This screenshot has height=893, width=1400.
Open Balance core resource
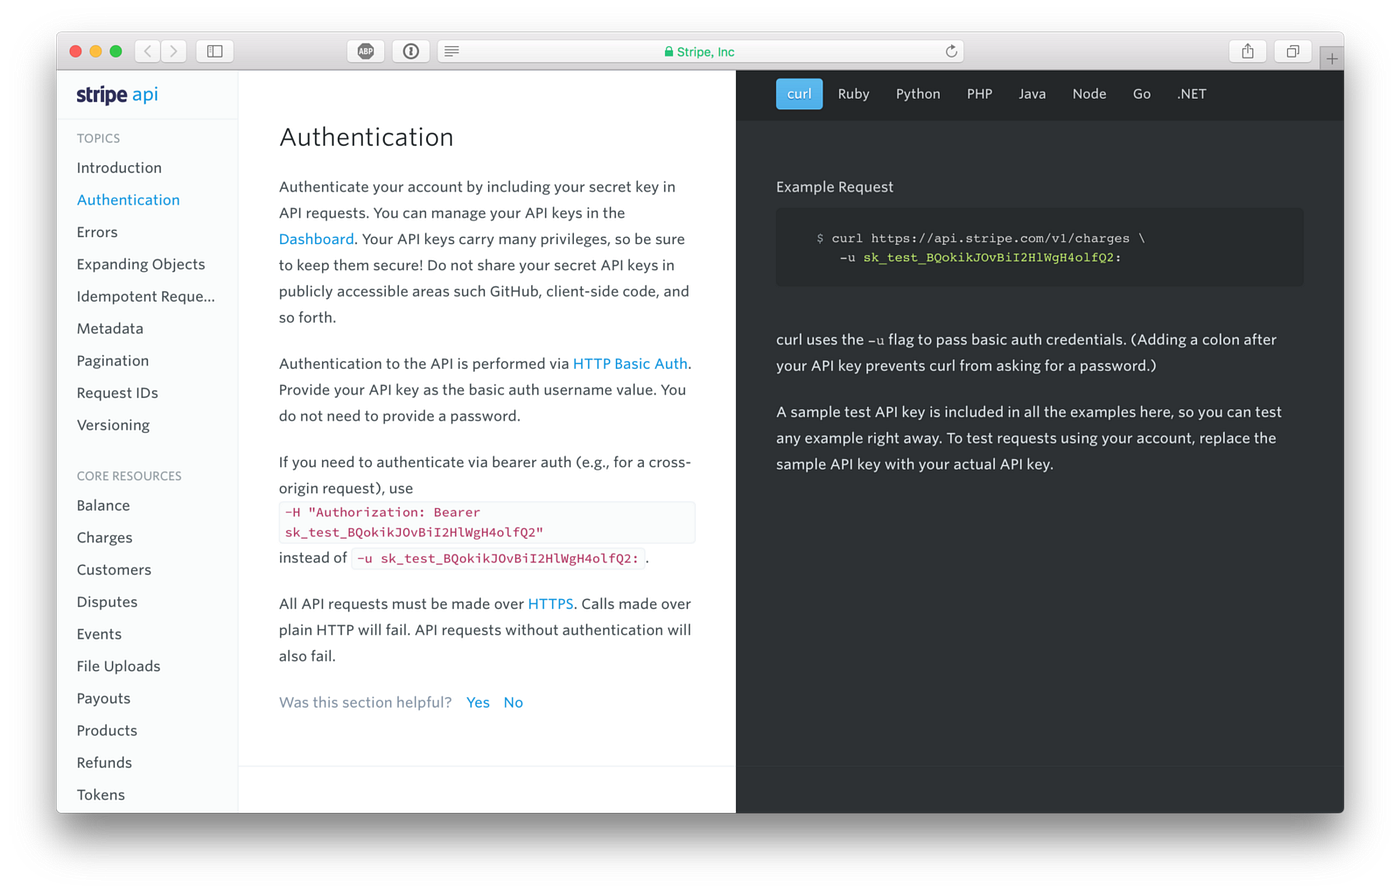tap(103, 506)
